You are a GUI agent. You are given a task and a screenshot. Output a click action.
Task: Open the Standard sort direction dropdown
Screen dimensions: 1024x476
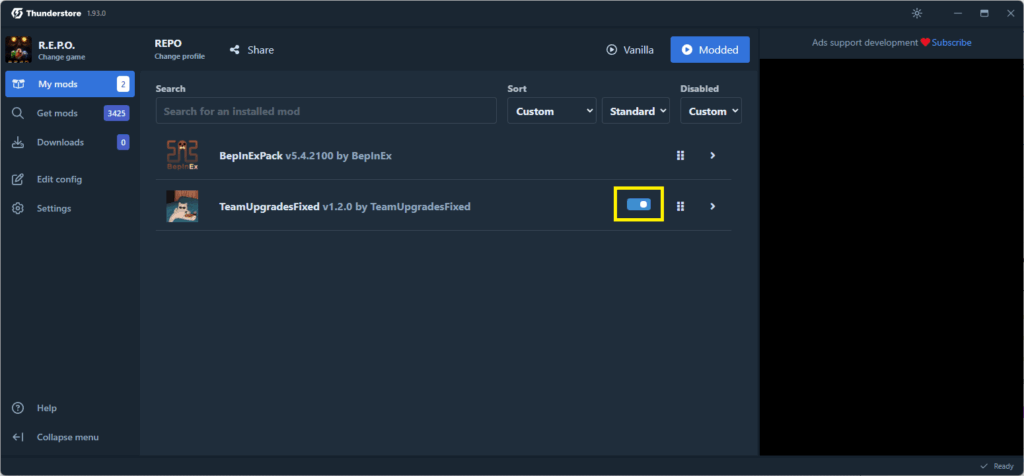click(x=636, y=111)
